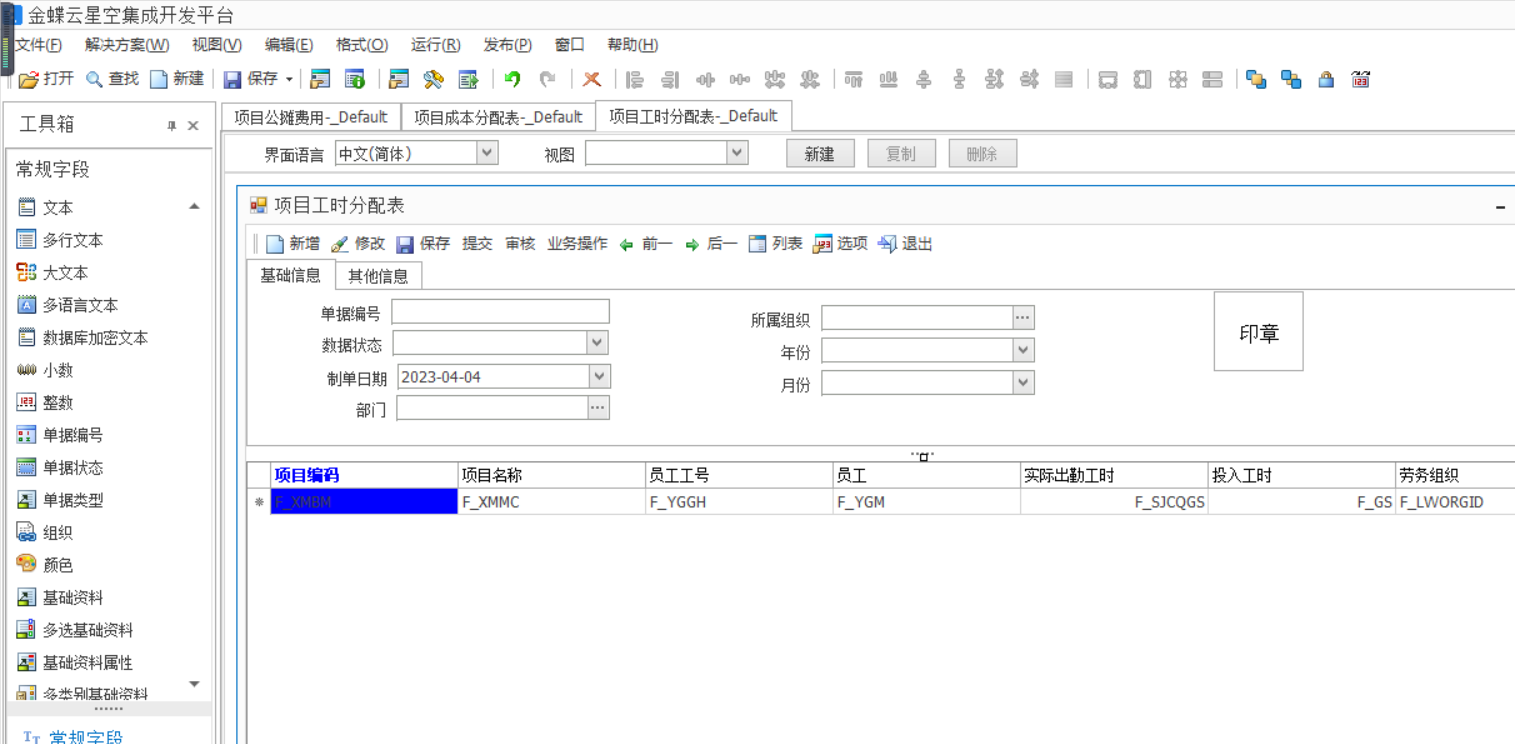Click 列表 list icon in form toolbar
1515x744 pixels.
757,244
